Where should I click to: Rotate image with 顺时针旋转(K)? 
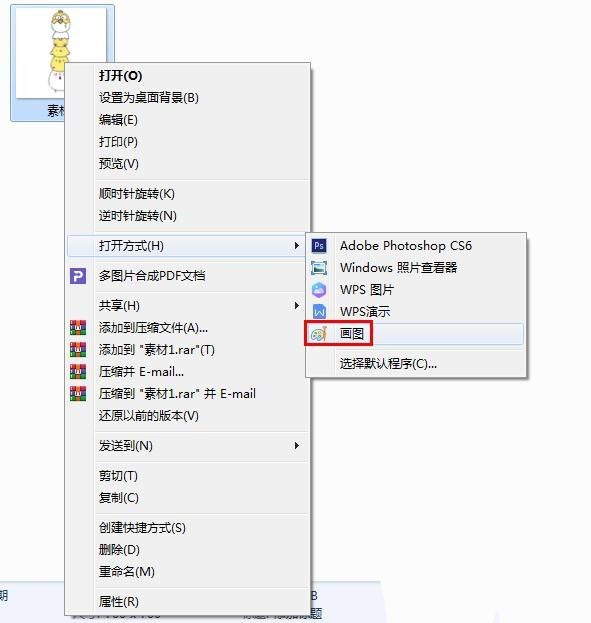point(187,194)
